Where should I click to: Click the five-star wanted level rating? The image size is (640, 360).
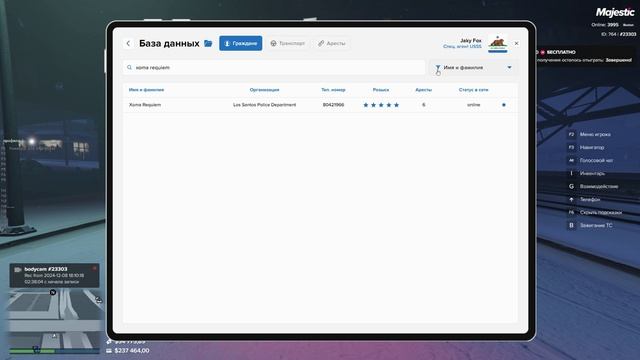point(381,105)
